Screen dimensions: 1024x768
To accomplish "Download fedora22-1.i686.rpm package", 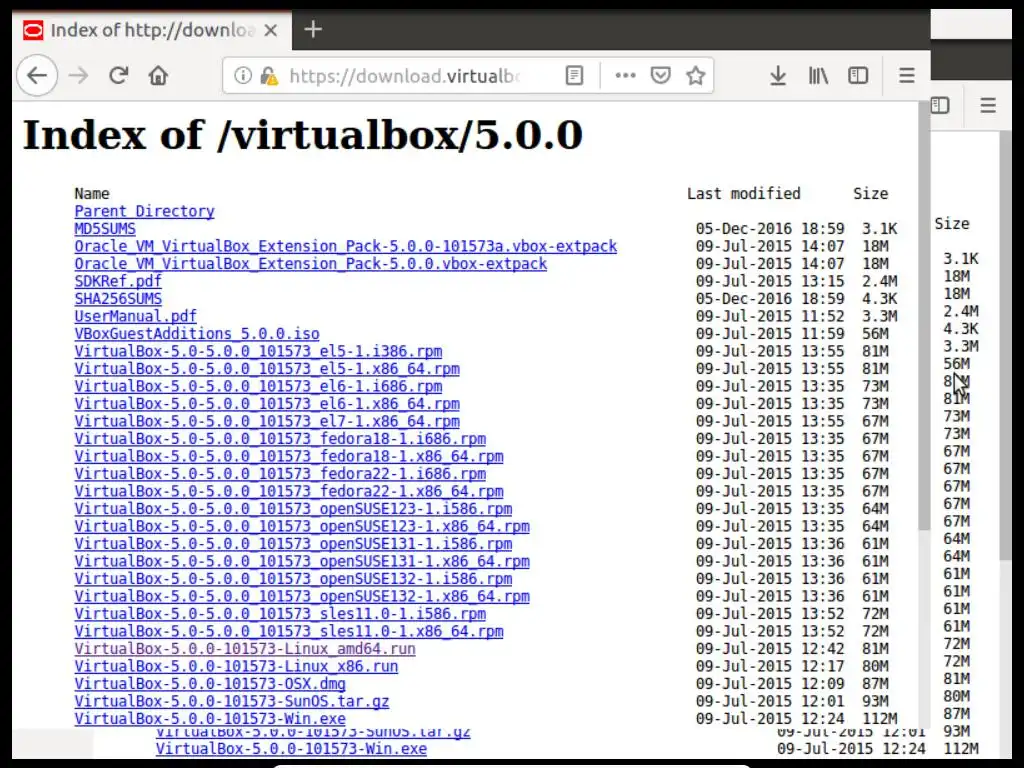I will click(x=280, y=473).
